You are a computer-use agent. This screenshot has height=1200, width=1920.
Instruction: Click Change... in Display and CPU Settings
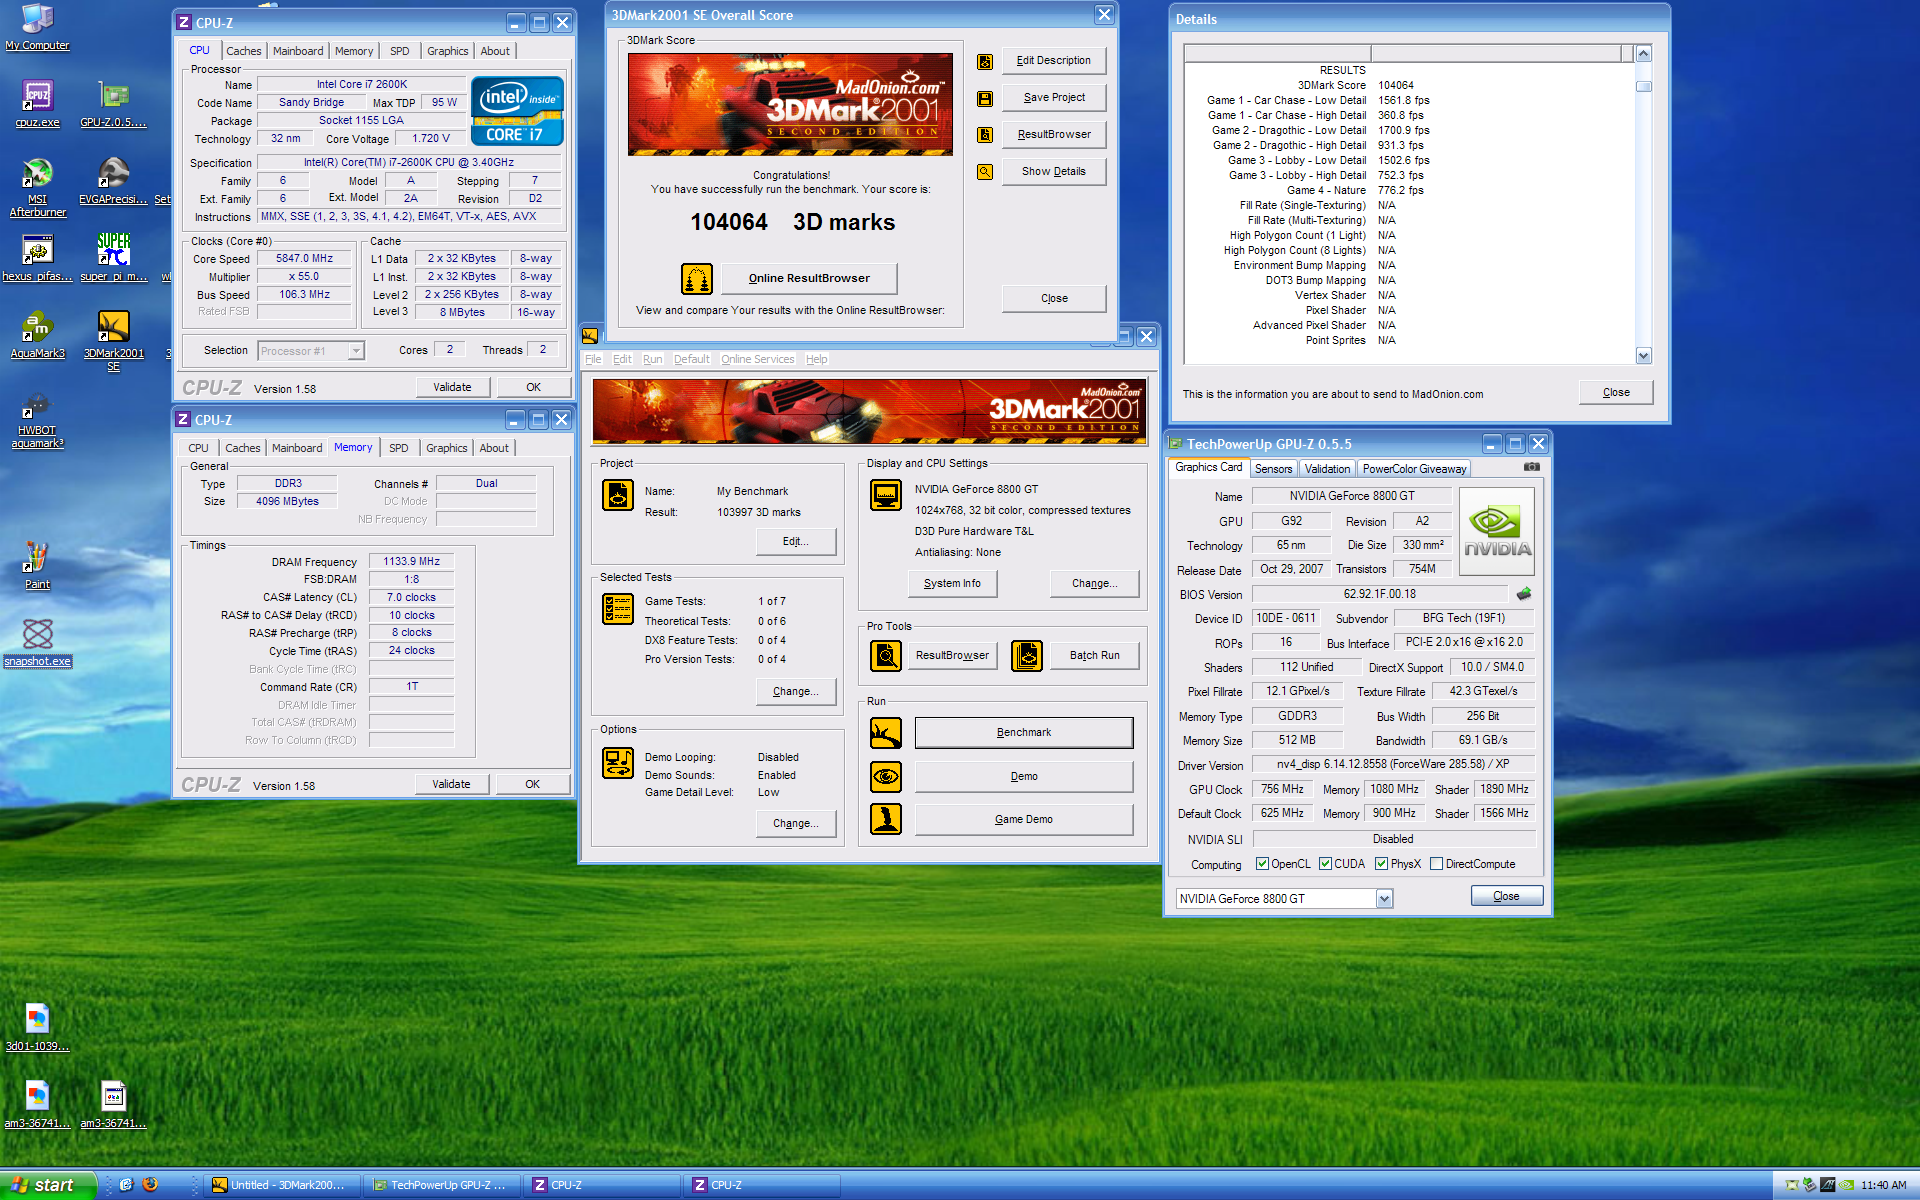(x=1095, y=584)
